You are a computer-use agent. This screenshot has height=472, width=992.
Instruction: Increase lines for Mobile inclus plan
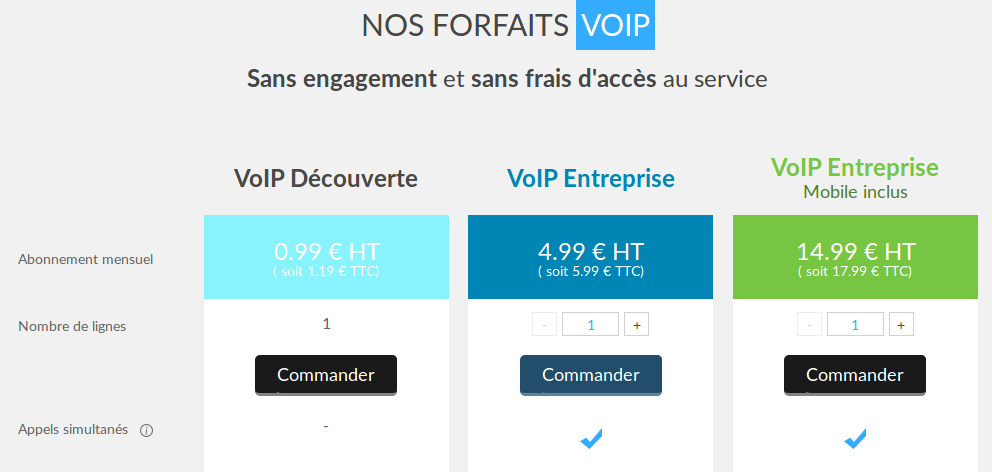pos(901,325)
